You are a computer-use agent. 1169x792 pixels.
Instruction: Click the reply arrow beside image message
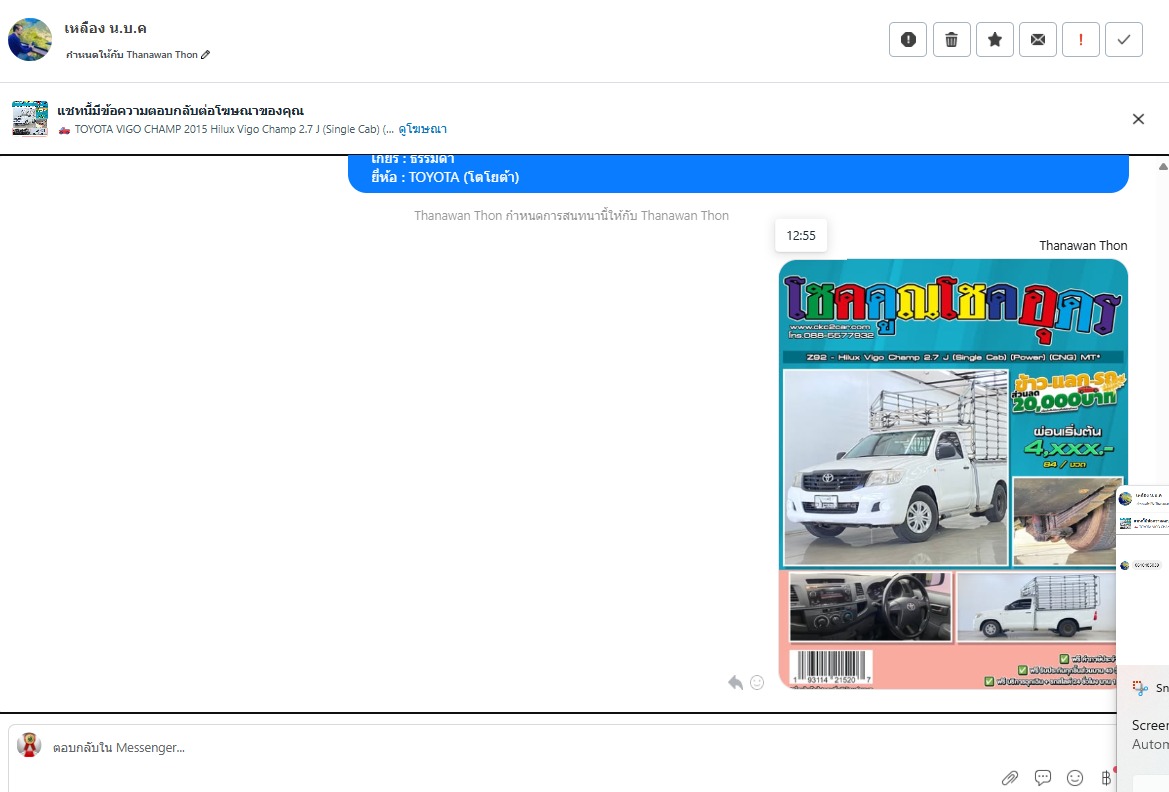tap(735, 682)
